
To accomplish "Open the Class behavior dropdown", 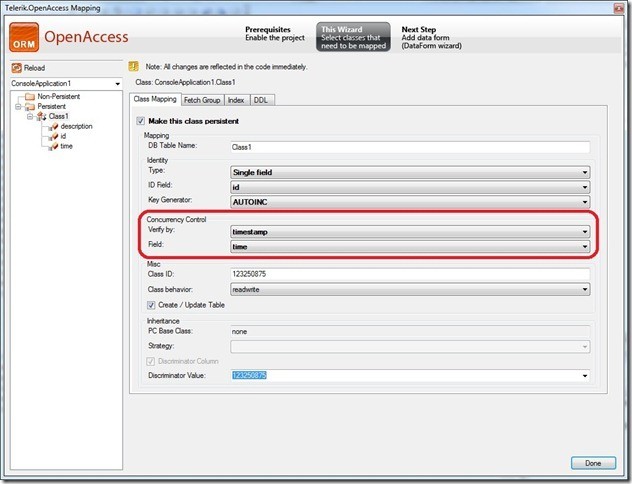I will point(410,290).
